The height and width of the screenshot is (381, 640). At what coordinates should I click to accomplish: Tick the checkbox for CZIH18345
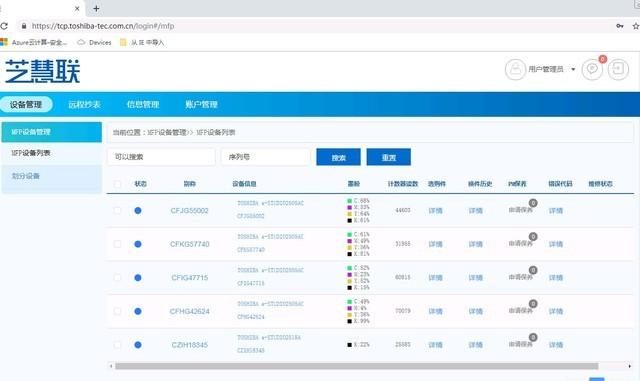118,345
